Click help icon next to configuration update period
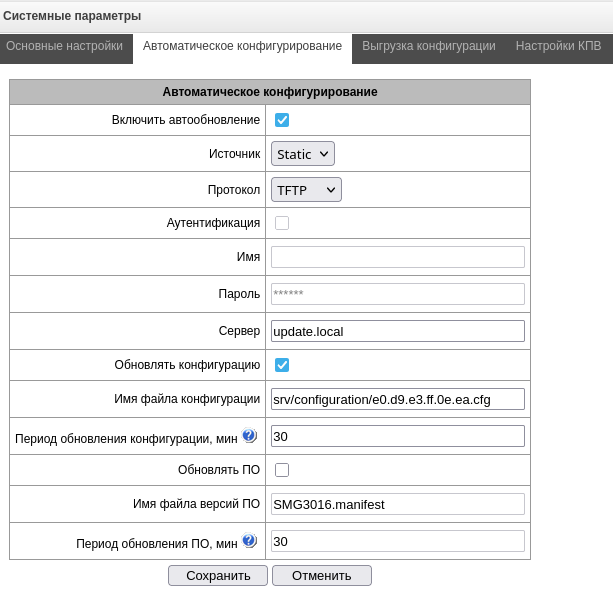 click(x=249, y=435)
